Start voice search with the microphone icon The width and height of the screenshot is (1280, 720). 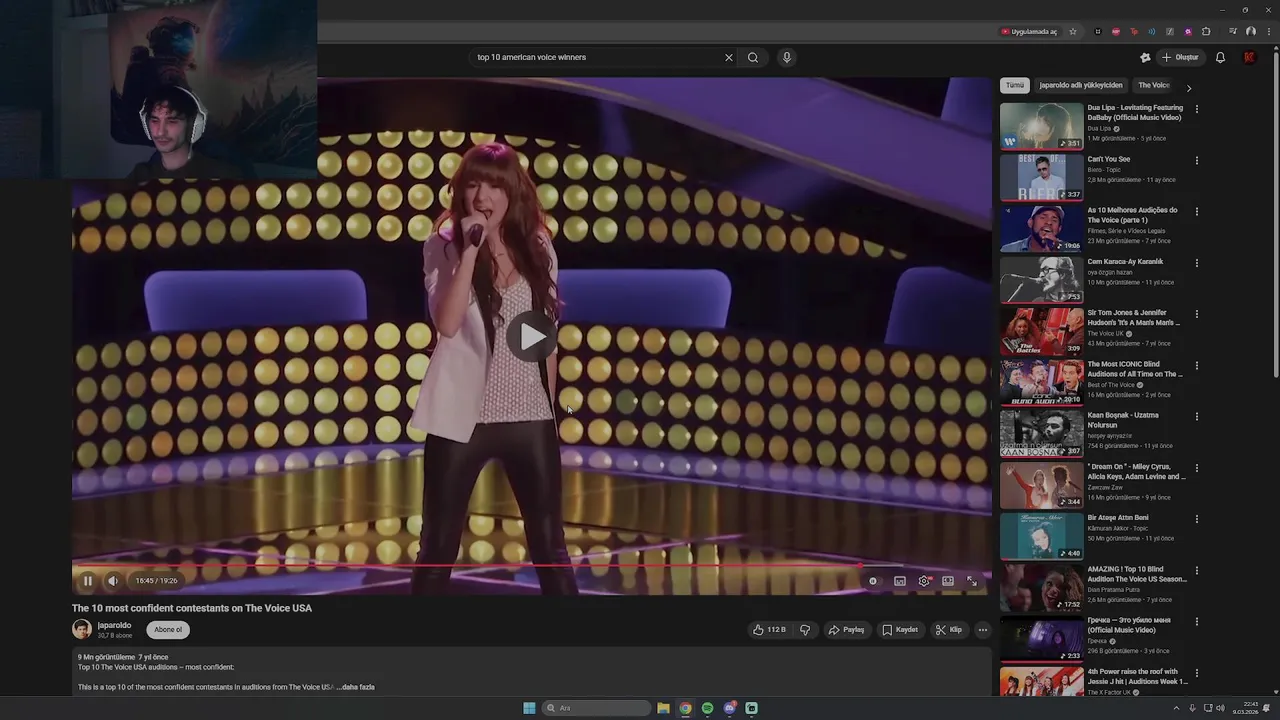pos(787,57)
